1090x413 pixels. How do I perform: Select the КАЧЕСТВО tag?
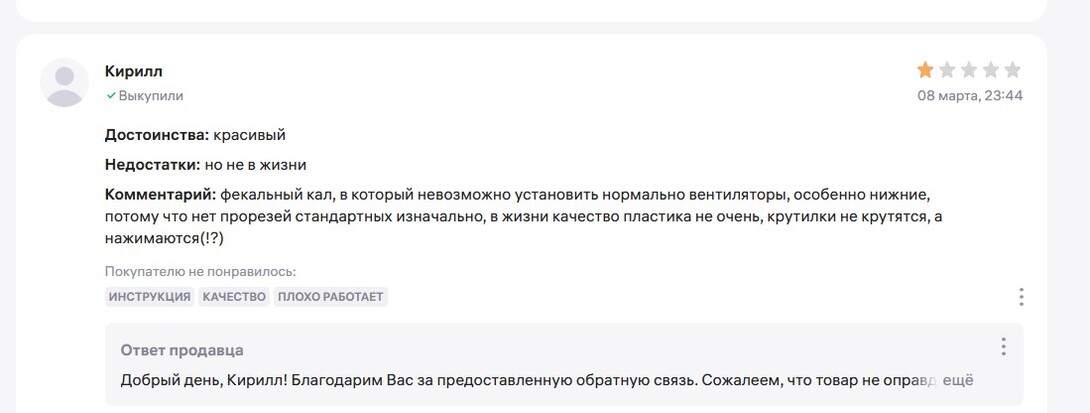click(x=234, y=297)
